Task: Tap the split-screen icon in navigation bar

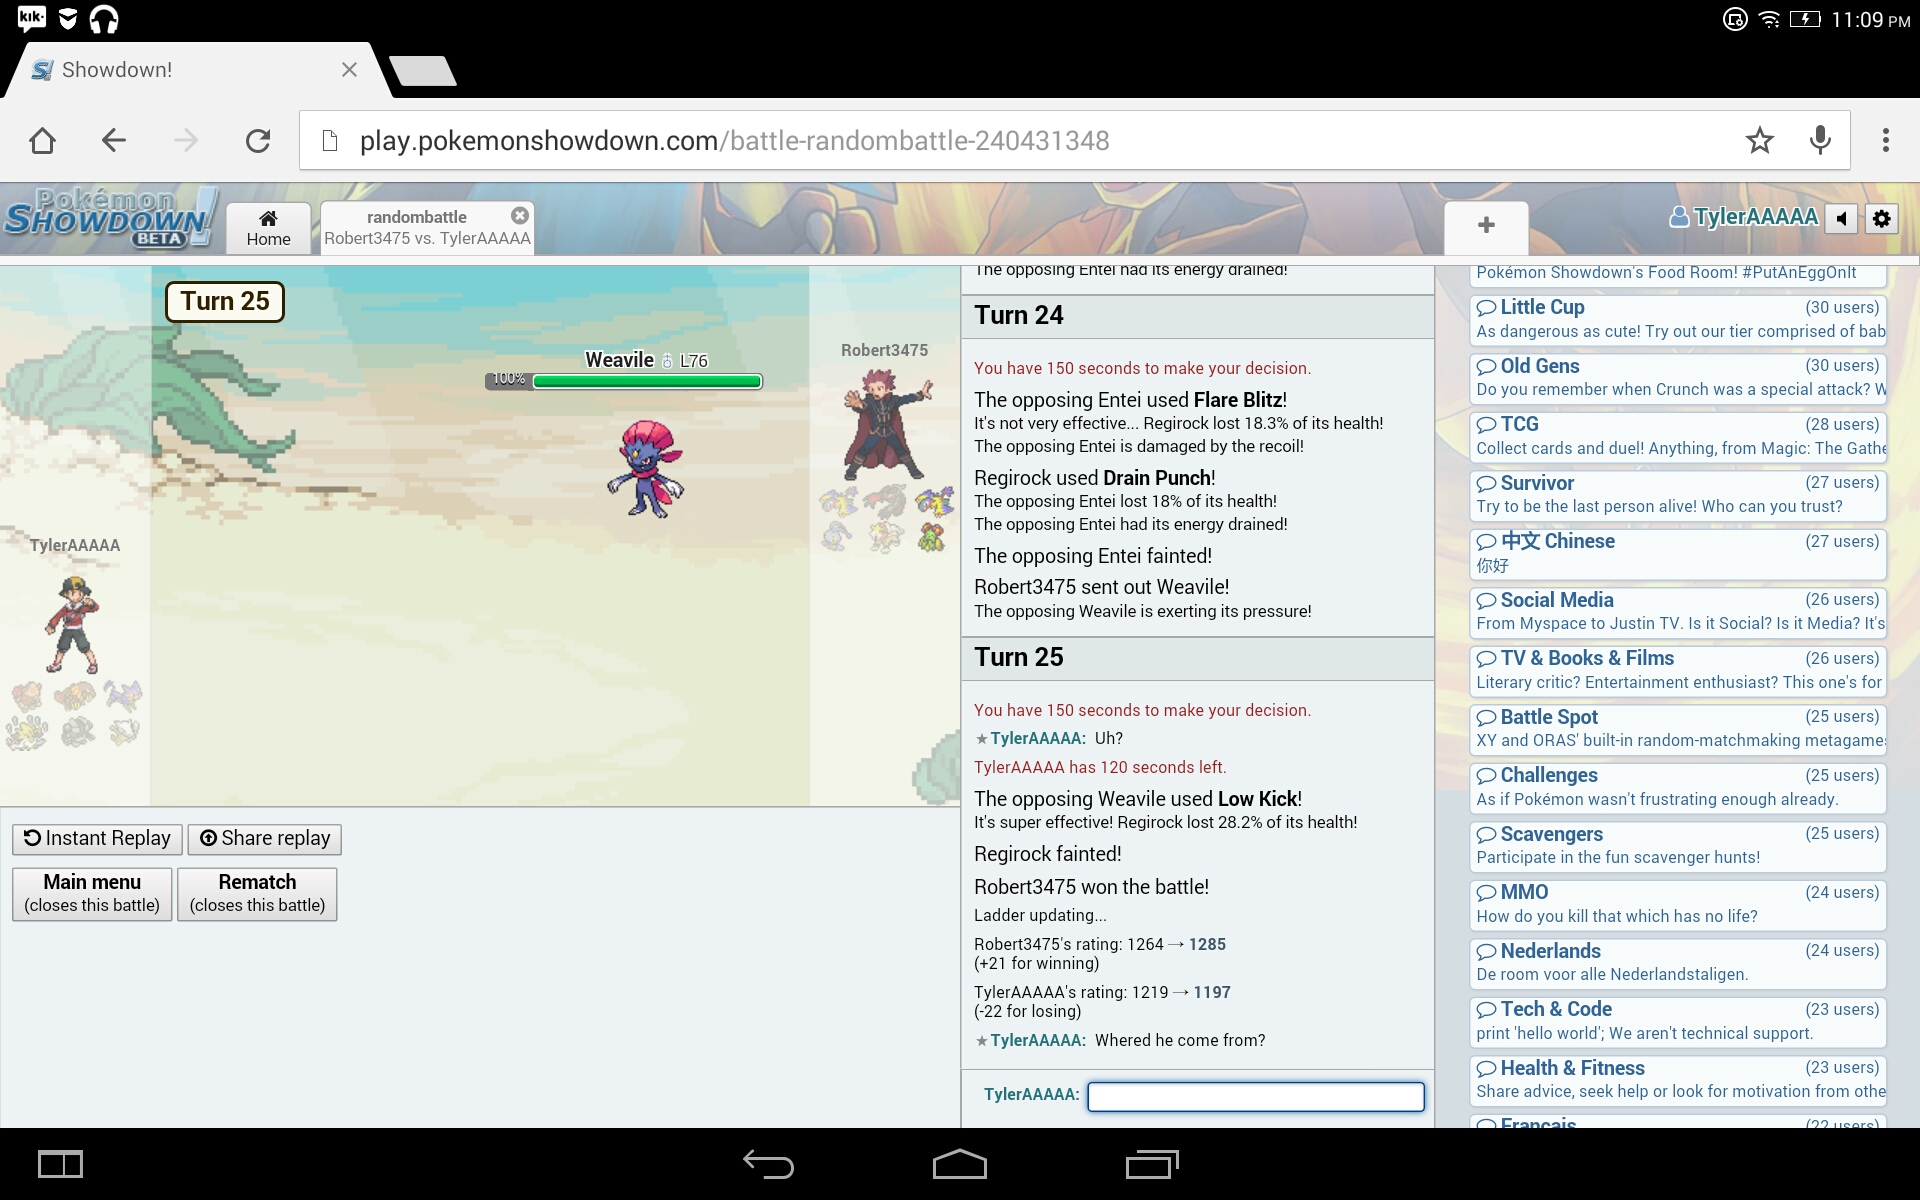Action: click(60, 1164)
